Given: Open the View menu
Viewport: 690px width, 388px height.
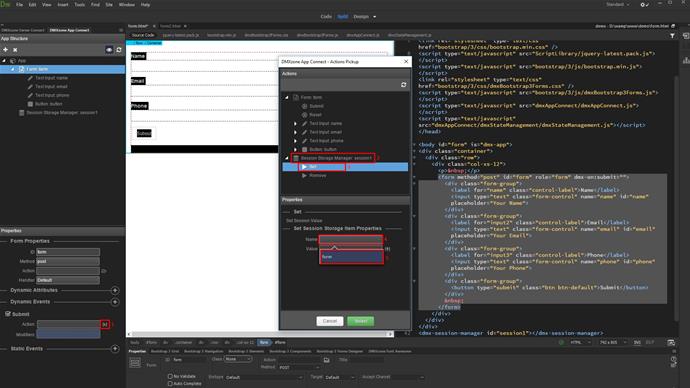Looking at the screenshot, I should tap(46, 4).
